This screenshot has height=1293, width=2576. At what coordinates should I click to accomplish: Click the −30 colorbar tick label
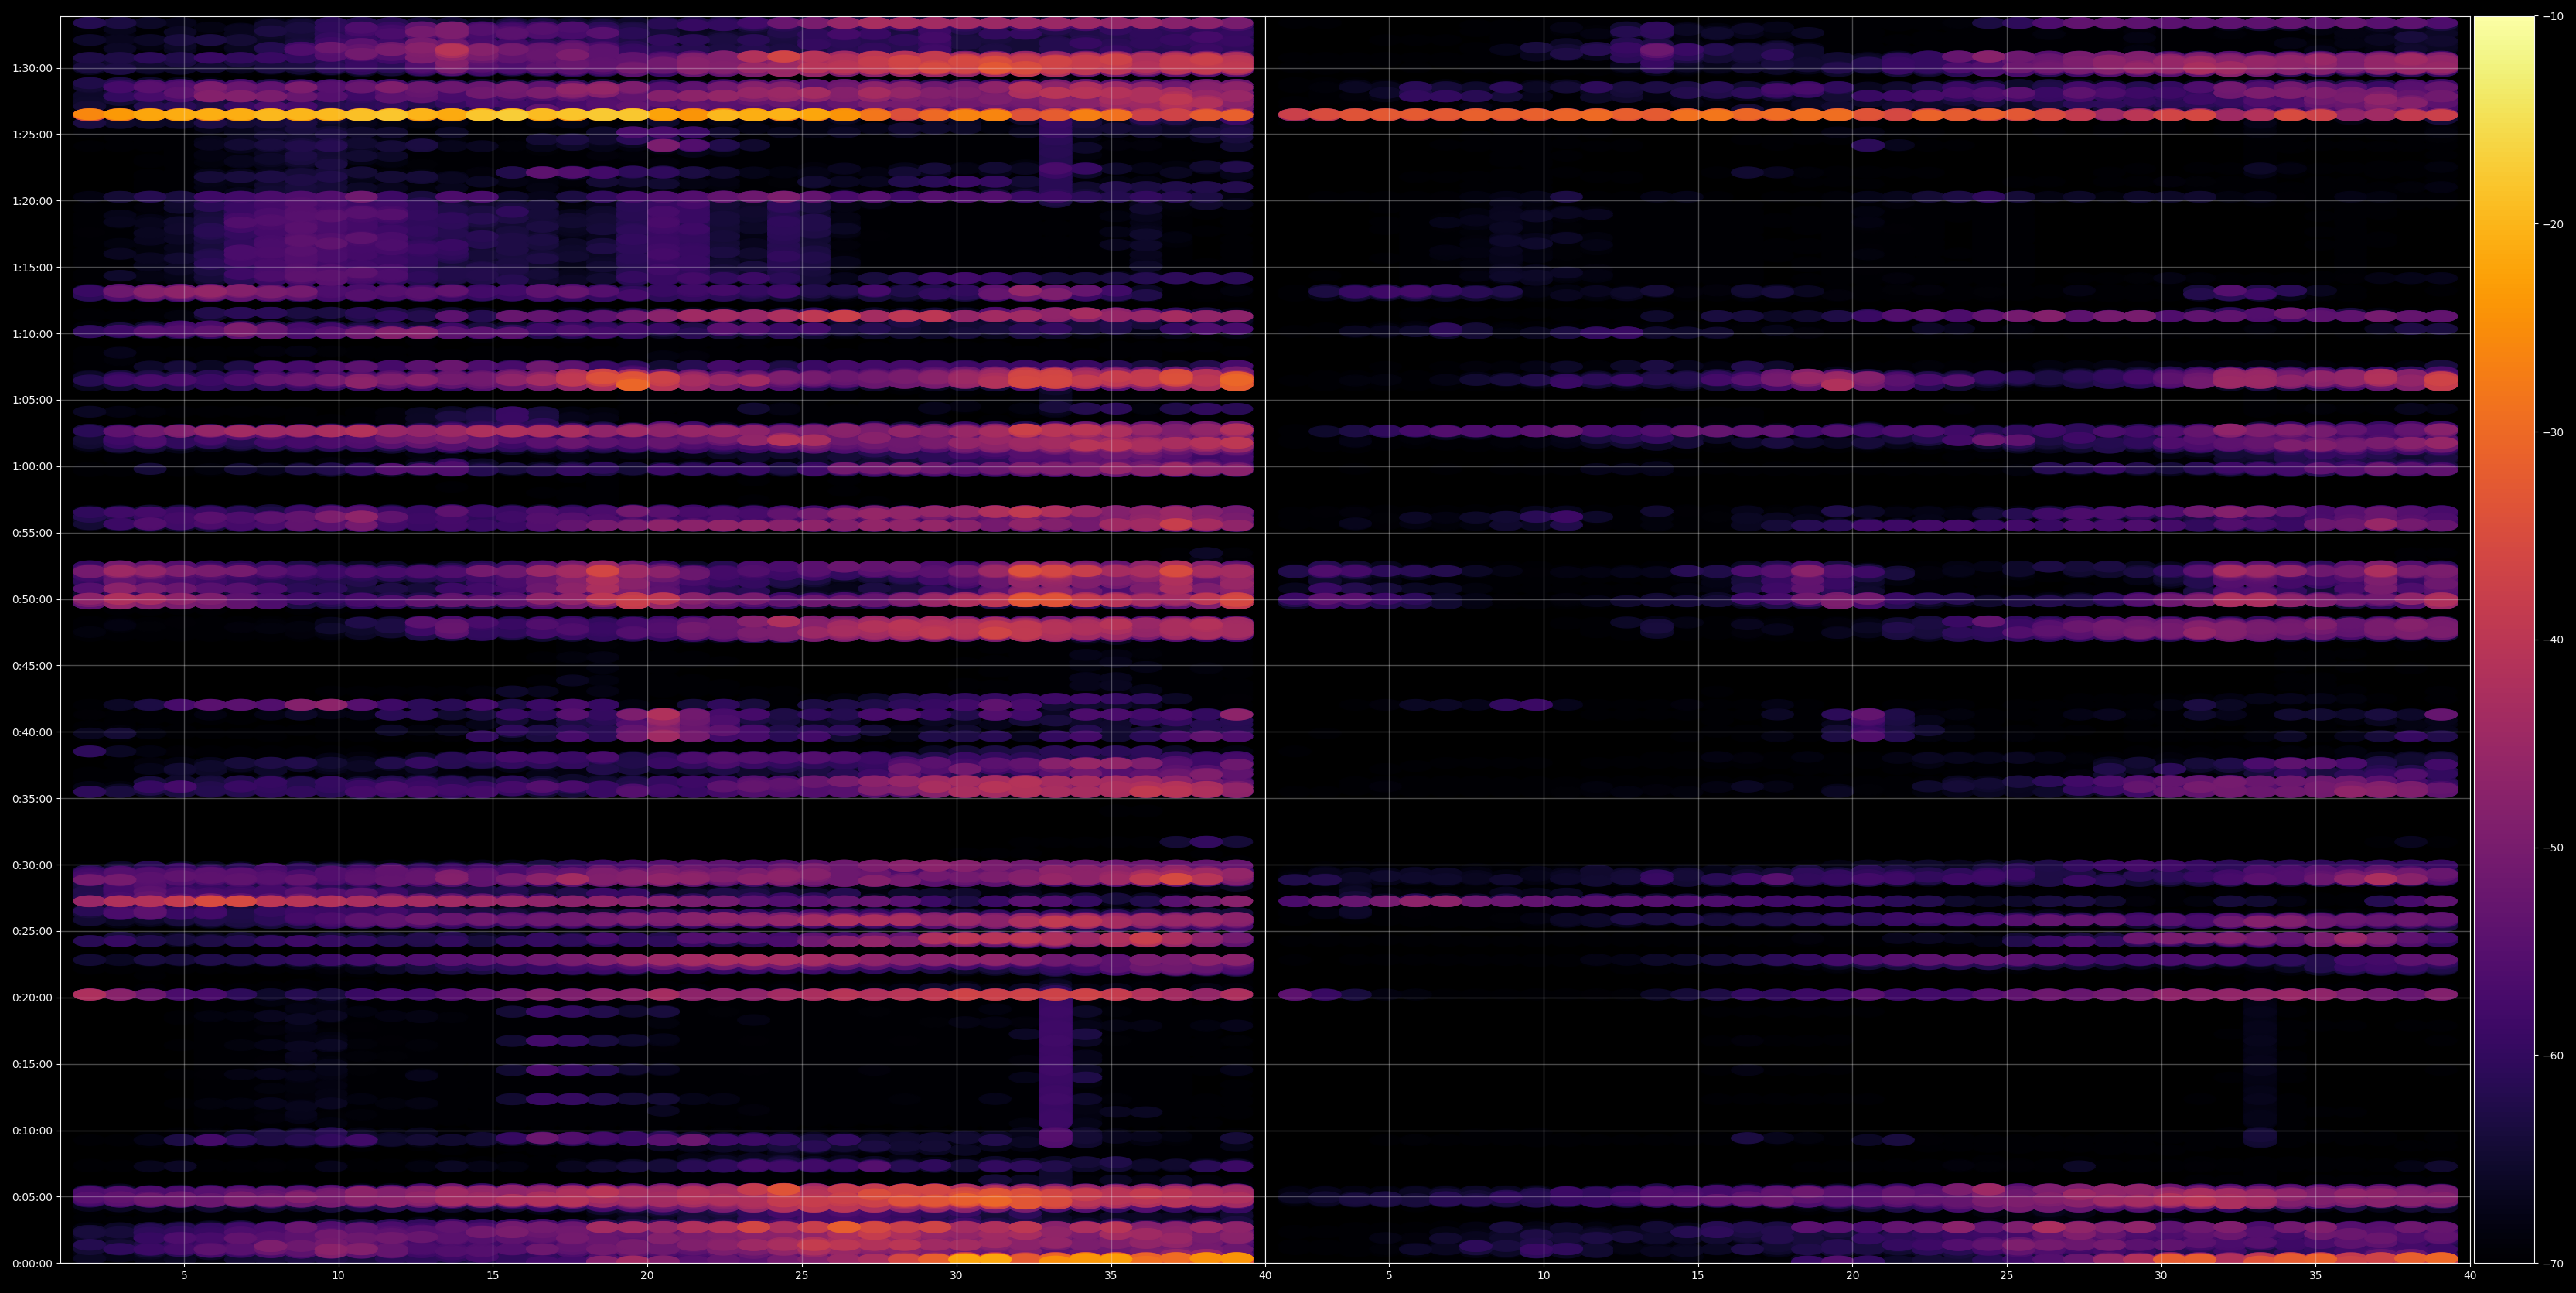[2553, 432]
